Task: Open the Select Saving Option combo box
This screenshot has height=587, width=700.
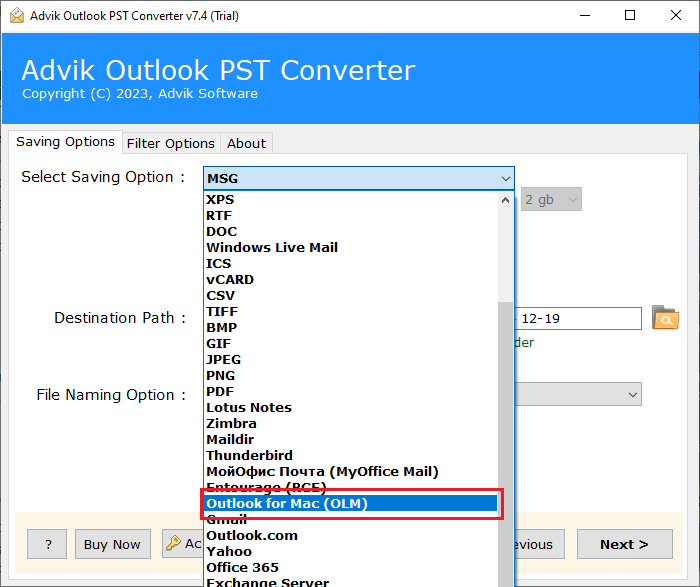Action: 358,179
